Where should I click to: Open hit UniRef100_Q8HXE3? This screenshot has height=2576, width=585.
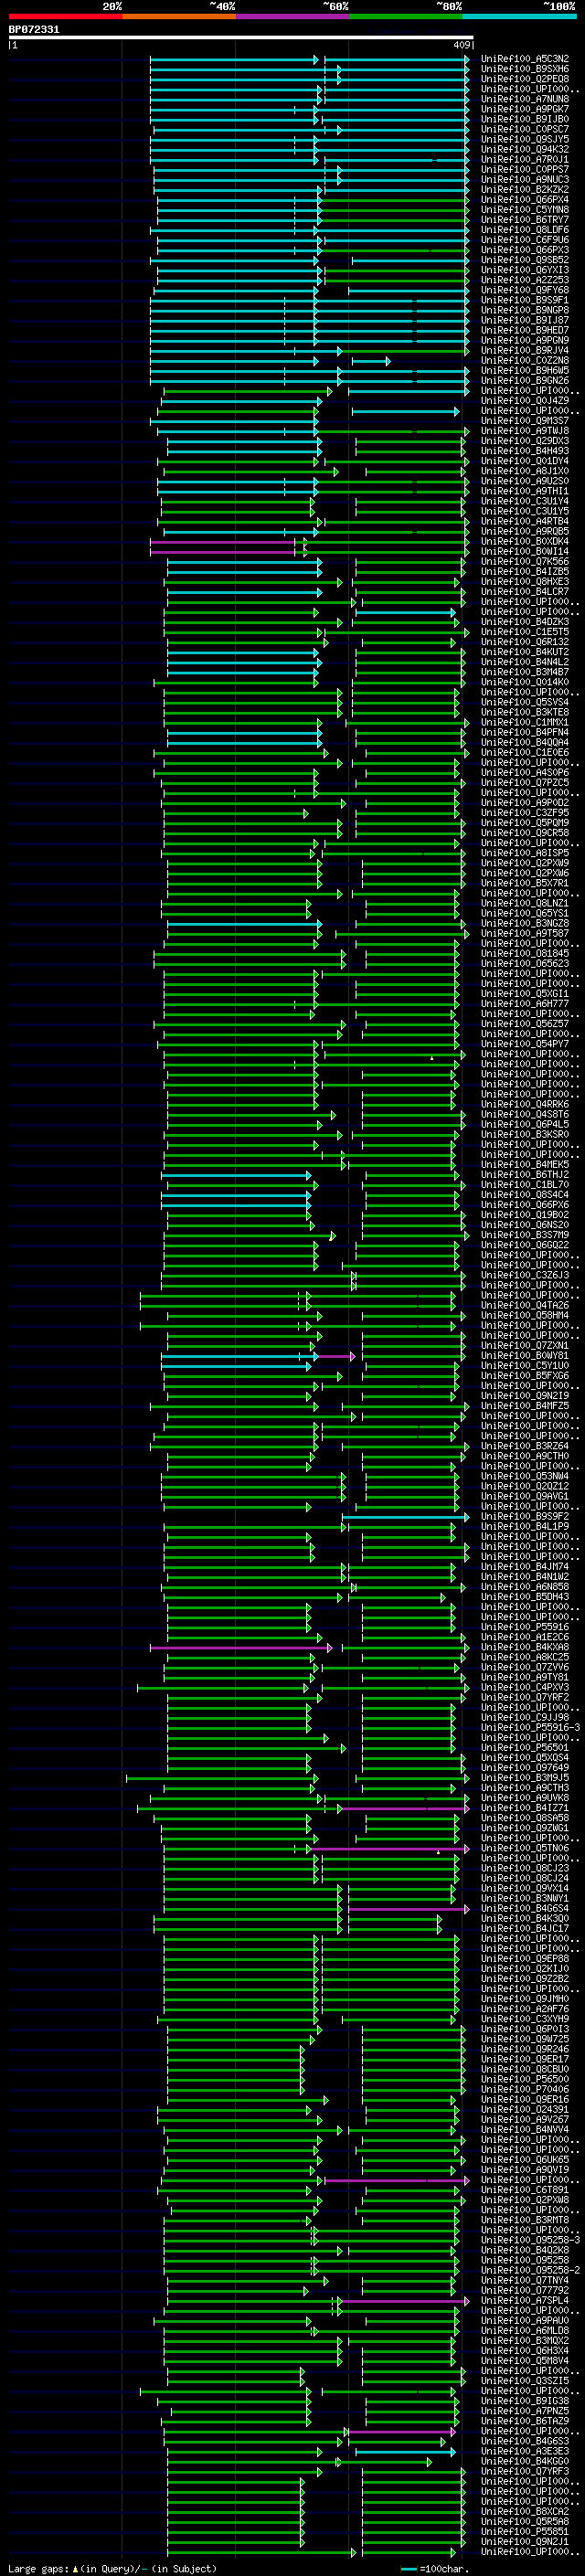[x=525, y=582]
